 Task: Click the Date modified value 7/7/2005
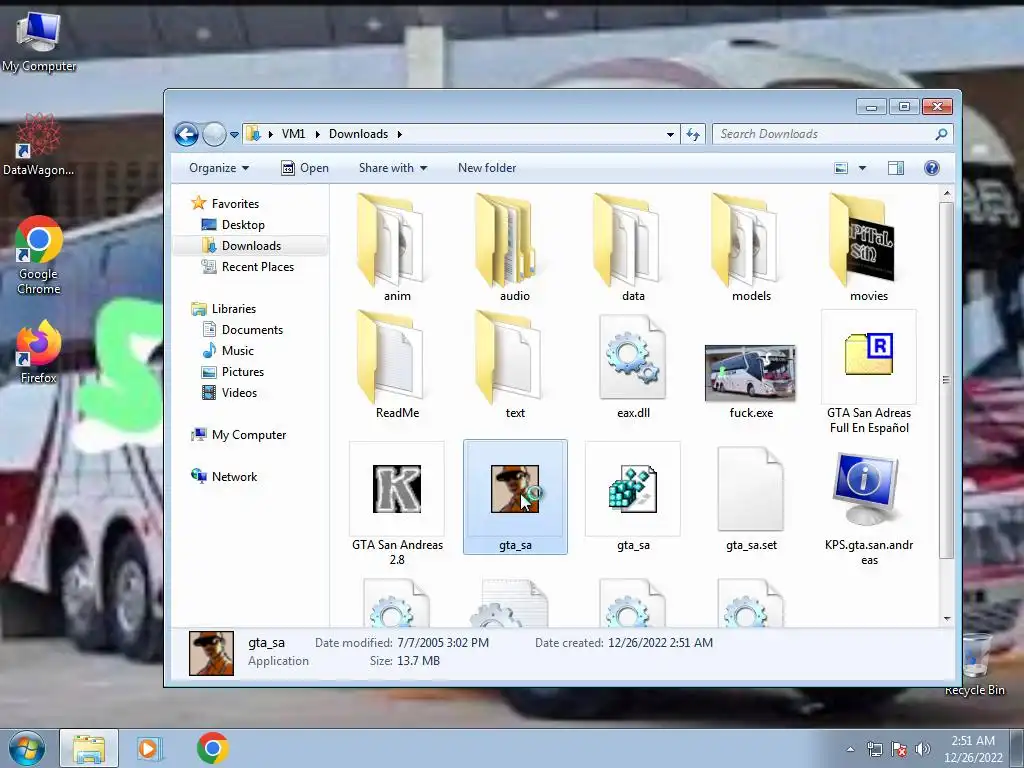coord(443,643)
